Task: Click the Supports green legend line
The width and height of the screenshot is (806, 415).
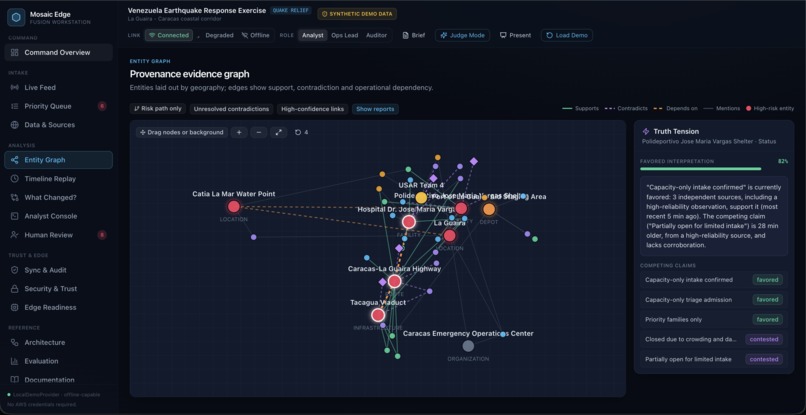Action: point(567,109)
